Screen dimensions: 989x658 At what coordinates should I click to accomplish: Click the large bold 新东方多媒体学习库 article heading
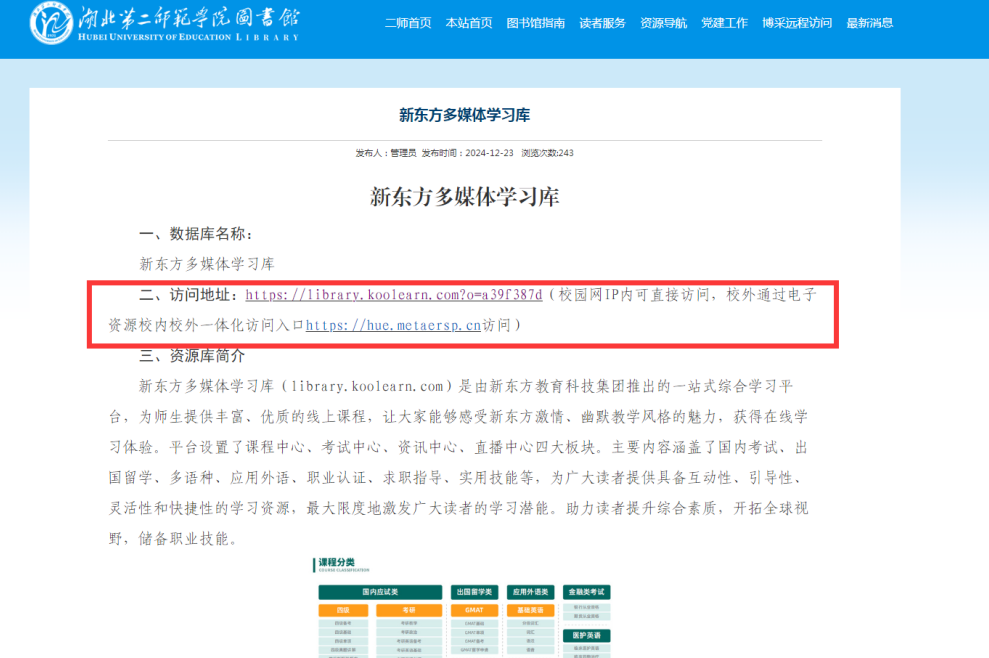[464, 196]
